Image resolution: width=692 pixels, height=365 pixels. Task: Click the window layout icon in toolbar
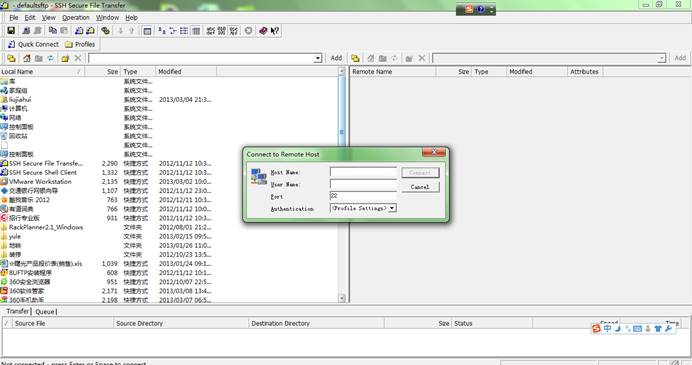tap(147, 30)
